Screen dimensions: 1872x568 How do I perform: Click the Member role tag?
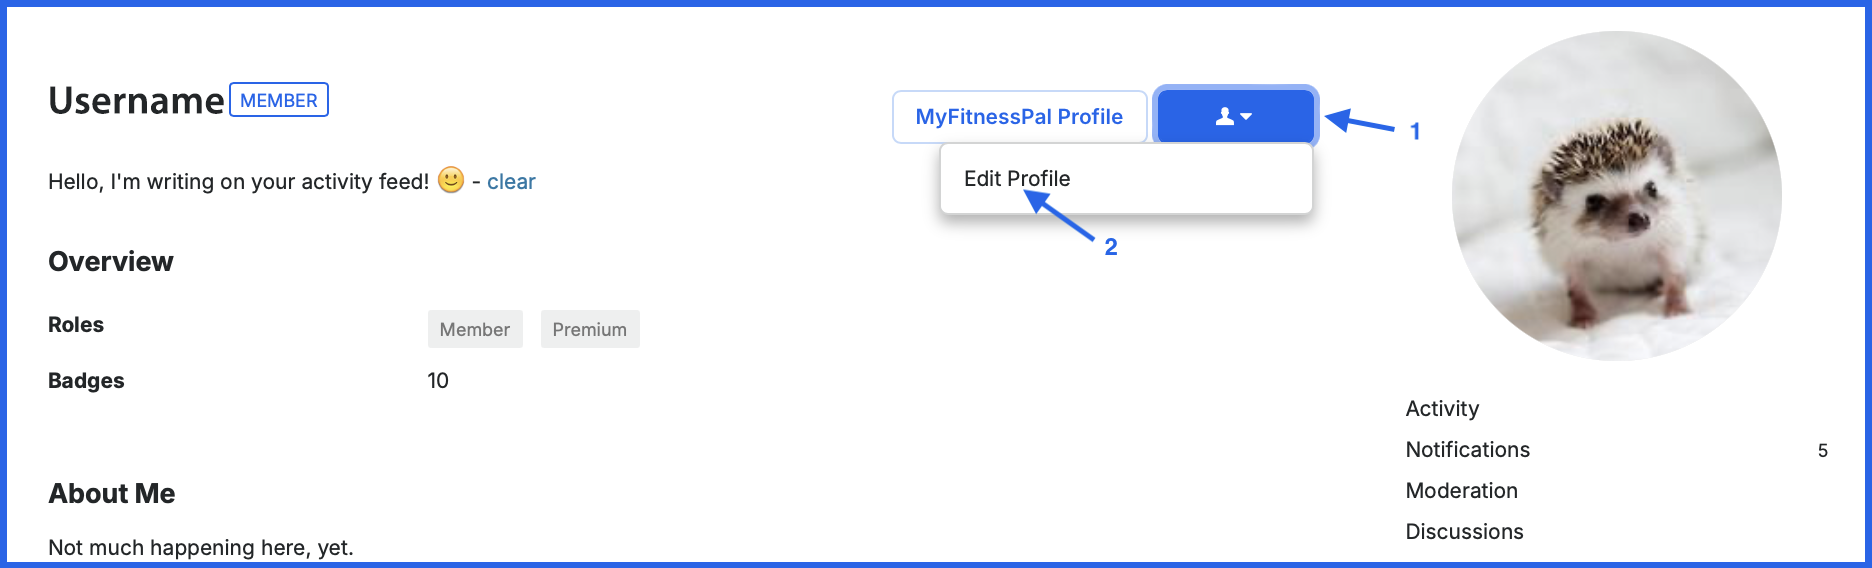(475, 329)
